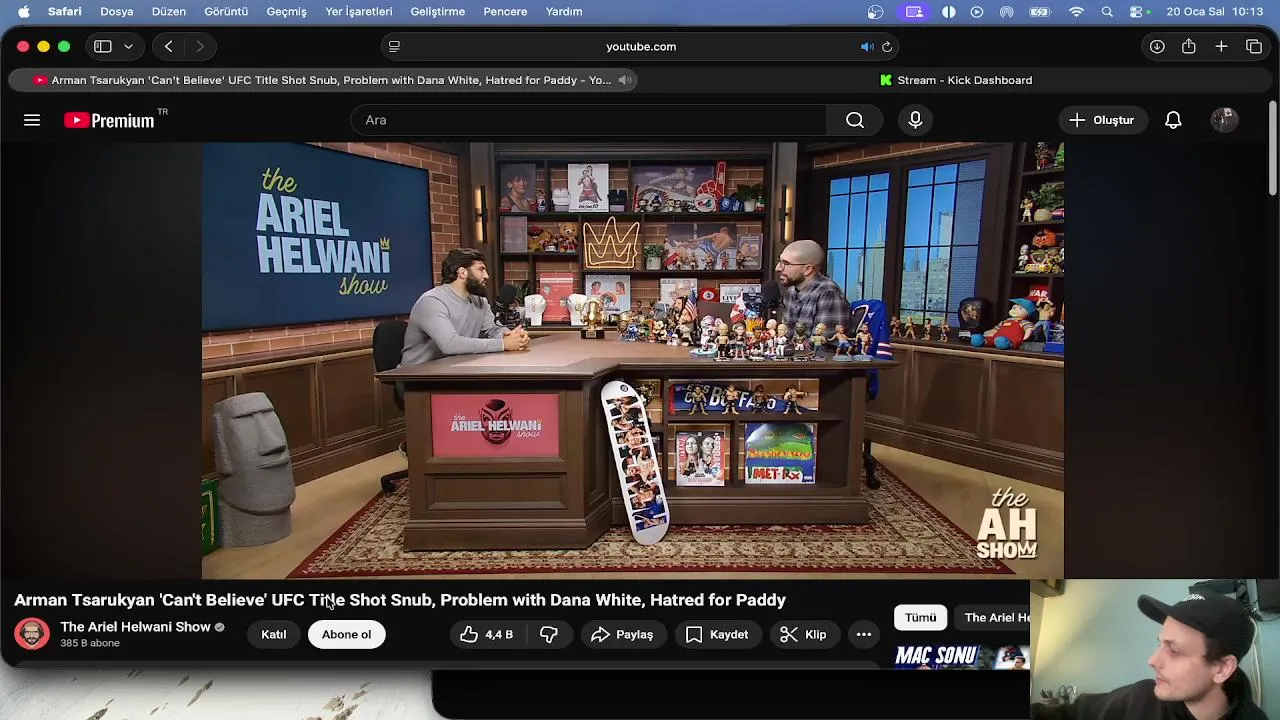Open the Wi-Fi menu bar status
The image size is (1280, 720).
point(1076,12)
